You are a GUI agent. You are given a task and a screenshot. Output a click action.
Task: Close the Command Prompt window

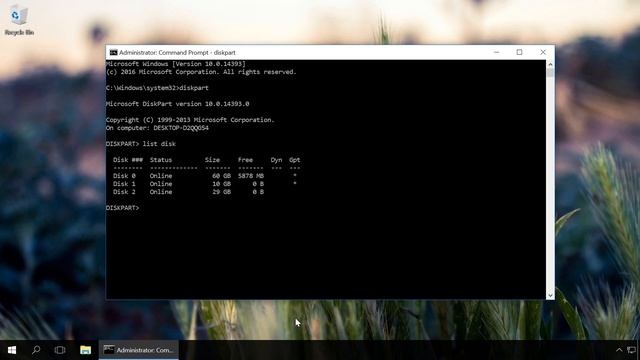point(543,52)
